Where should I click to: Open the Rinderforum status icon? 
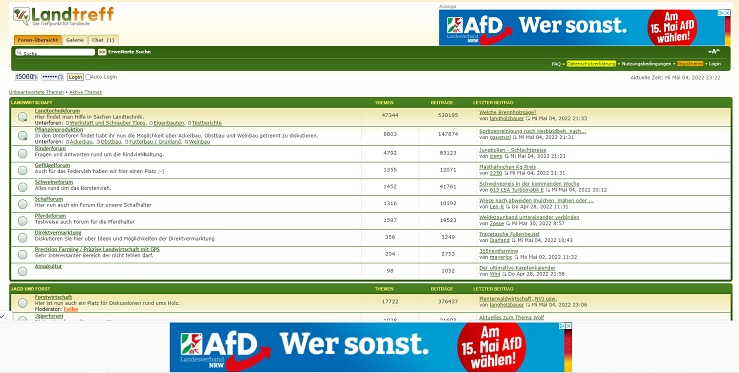click(x=23, y=153)
